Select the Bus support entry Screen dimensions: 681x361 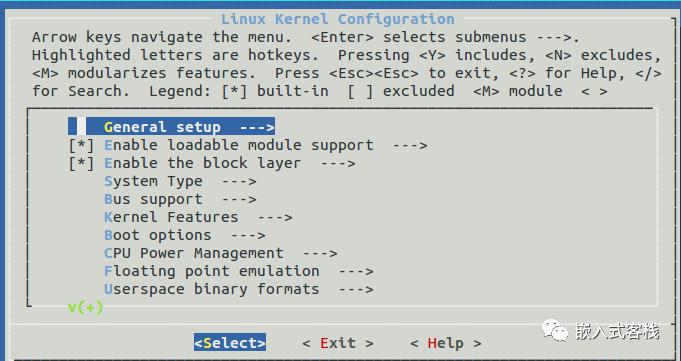180,199
